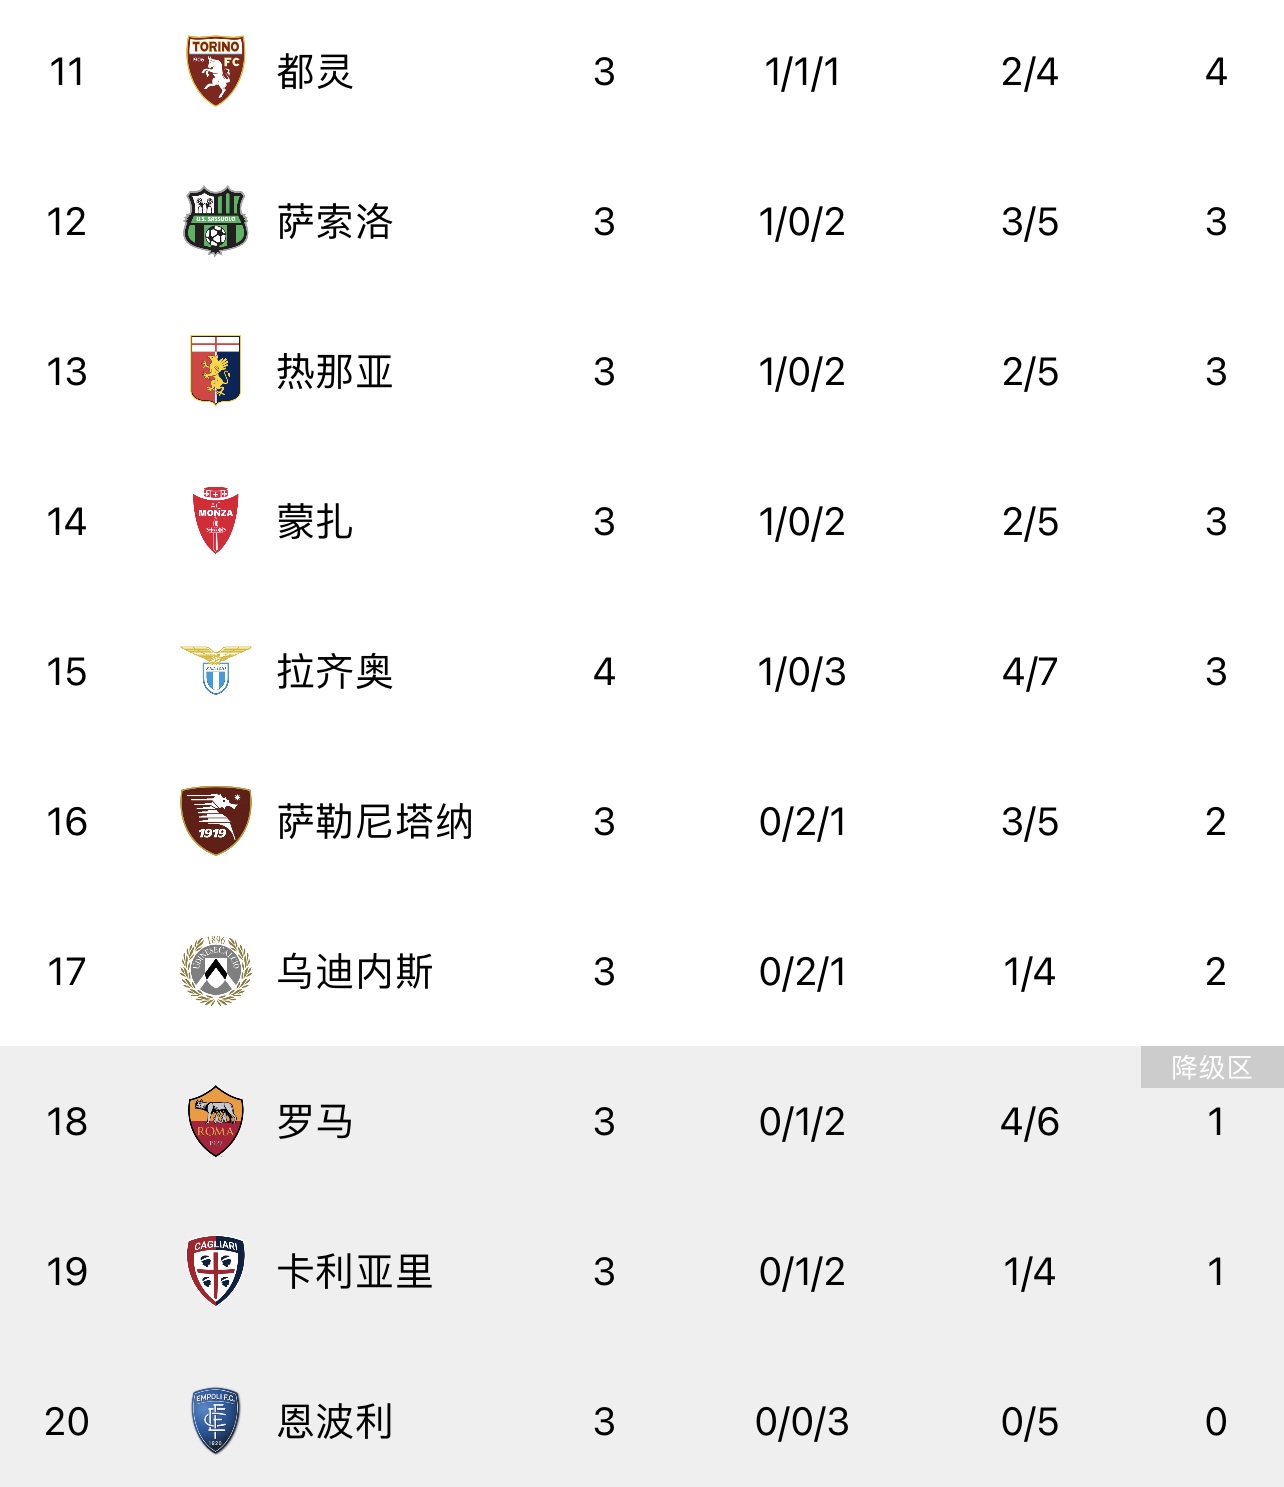Select the Lazio eagle logo
Viewport: 1284px width, 1487px height.
coord(215,670)
